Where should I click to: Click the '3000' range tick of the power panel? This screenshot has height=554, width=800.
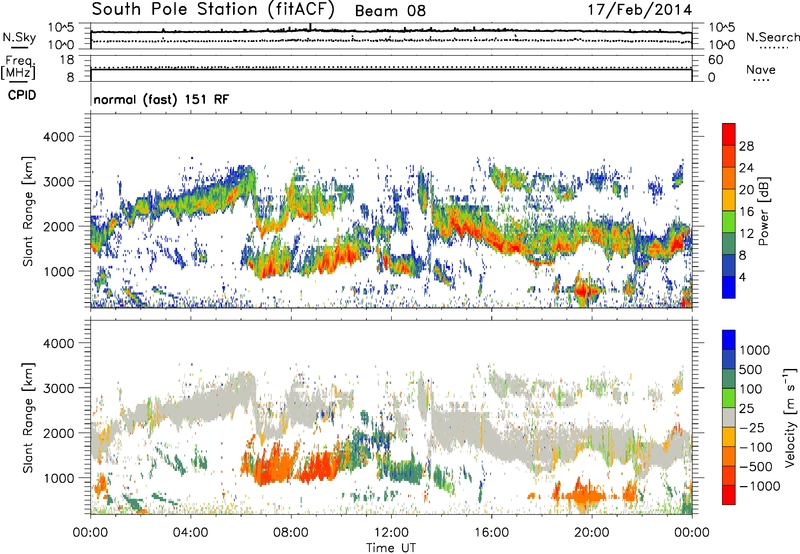(x=59, y=182)
